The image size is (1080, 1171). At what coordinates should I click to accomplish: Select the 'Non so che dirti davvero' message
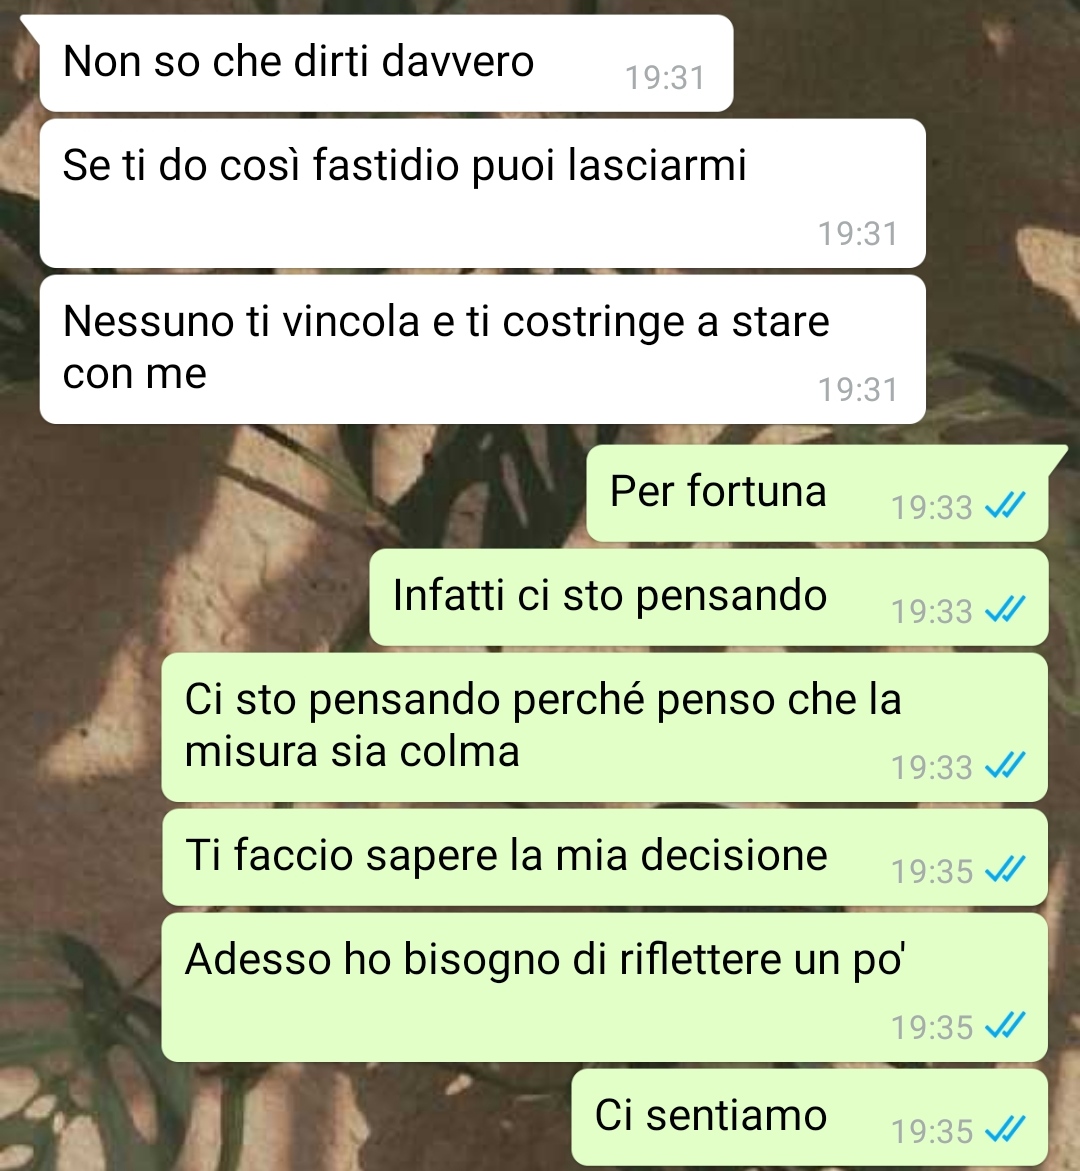click(x=386, y=63)
